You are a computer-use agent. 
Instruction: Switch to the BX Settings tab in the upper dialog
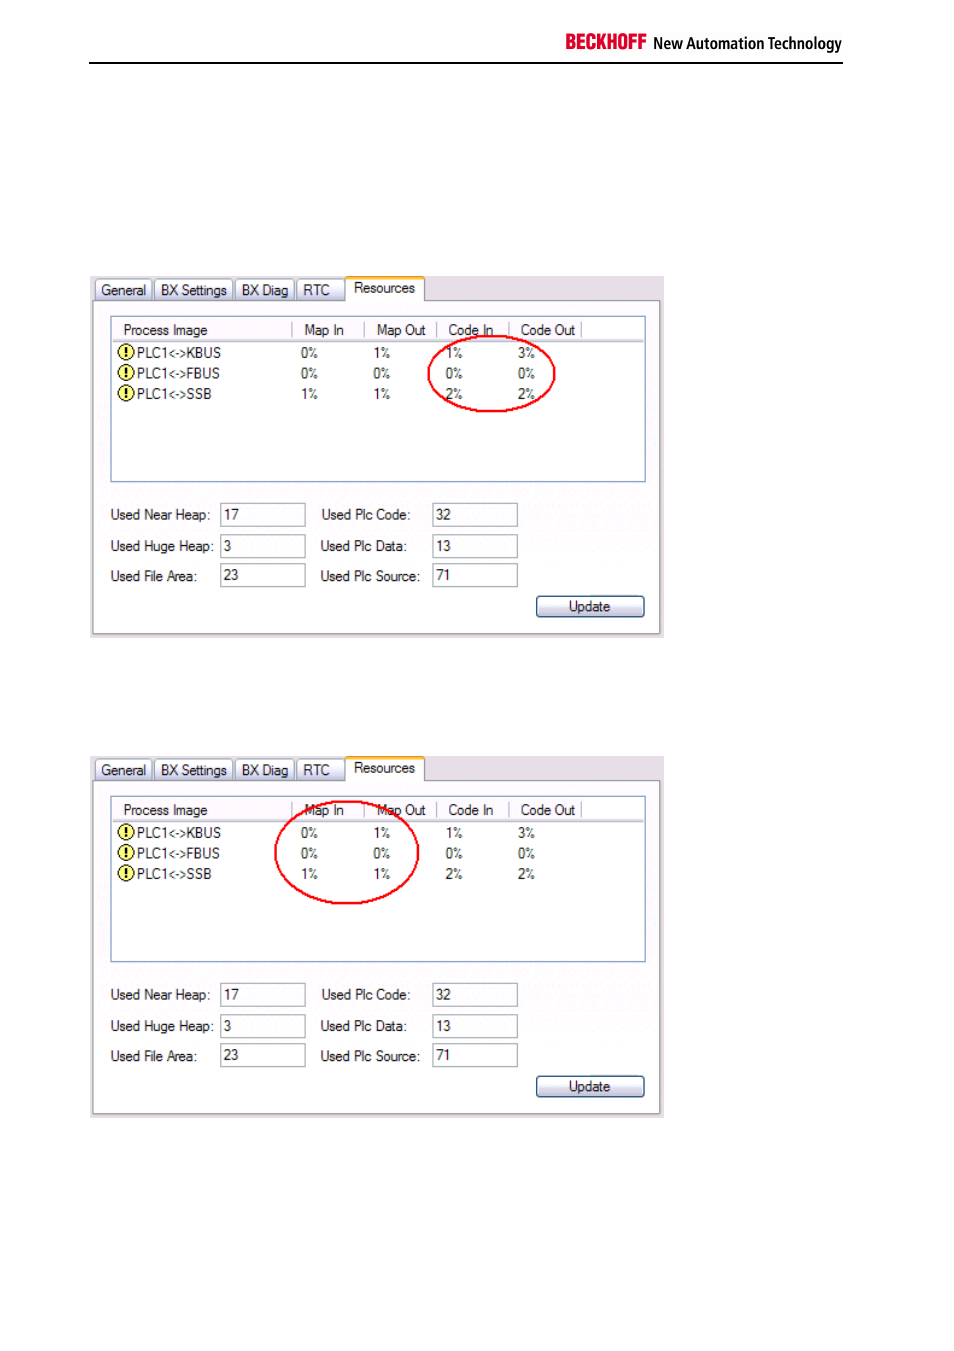pos(194,290)
